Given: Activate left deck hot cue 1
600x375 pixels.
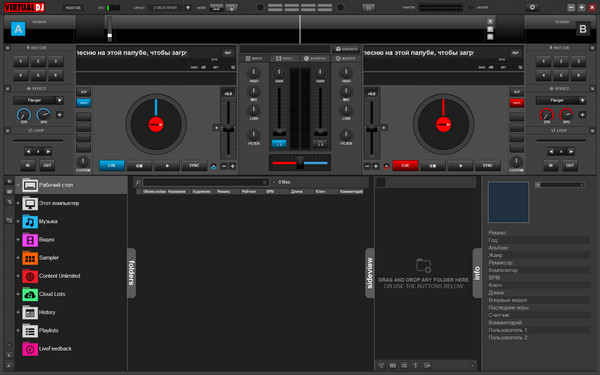Looking at the screenshot, I should 21,61.
